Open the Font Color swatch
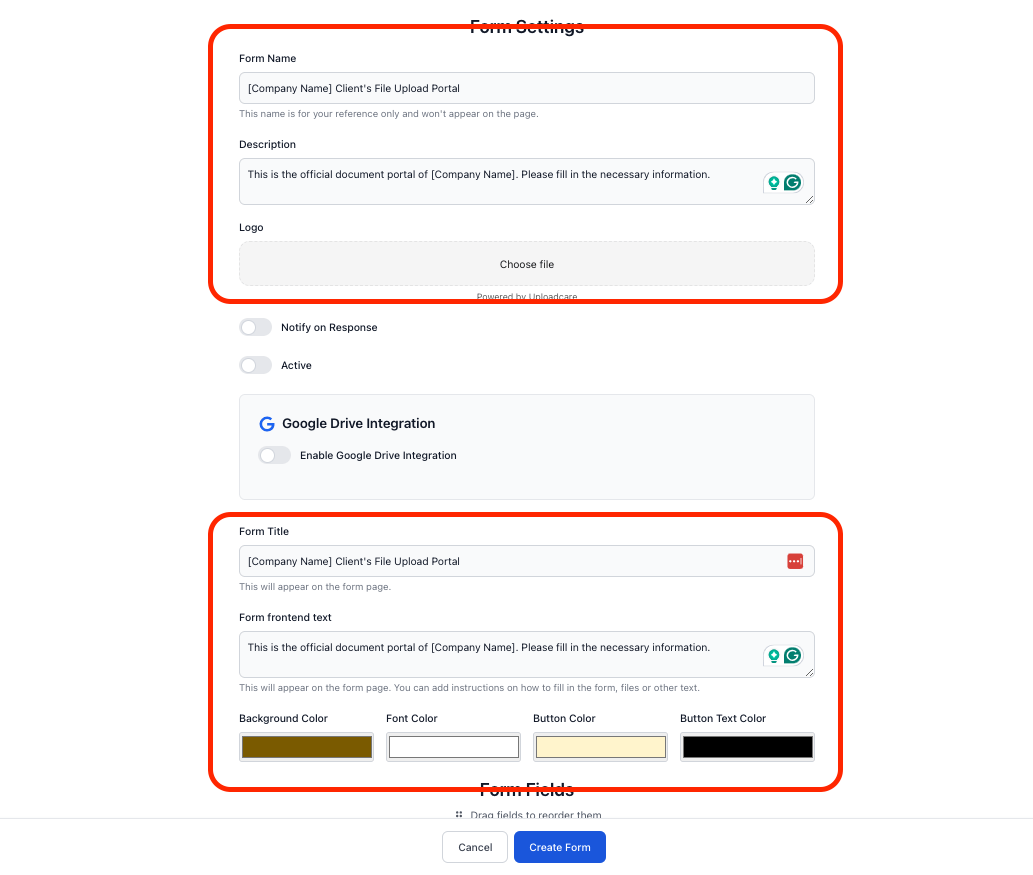This screenshot has height=875, width=1033. coord(454,747)
